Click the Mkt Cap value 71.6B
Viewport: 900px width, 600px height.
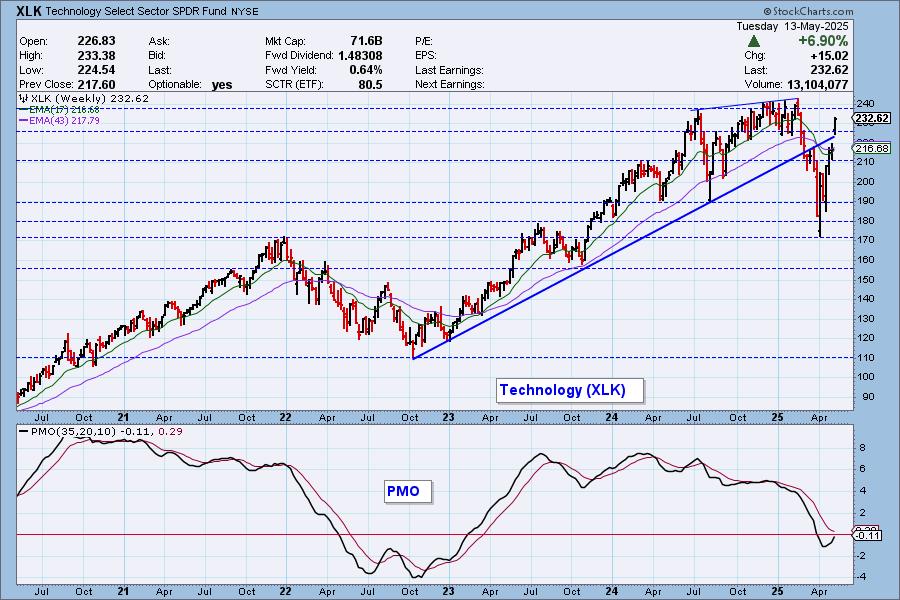pyautogui.click(x=366, y=41)
